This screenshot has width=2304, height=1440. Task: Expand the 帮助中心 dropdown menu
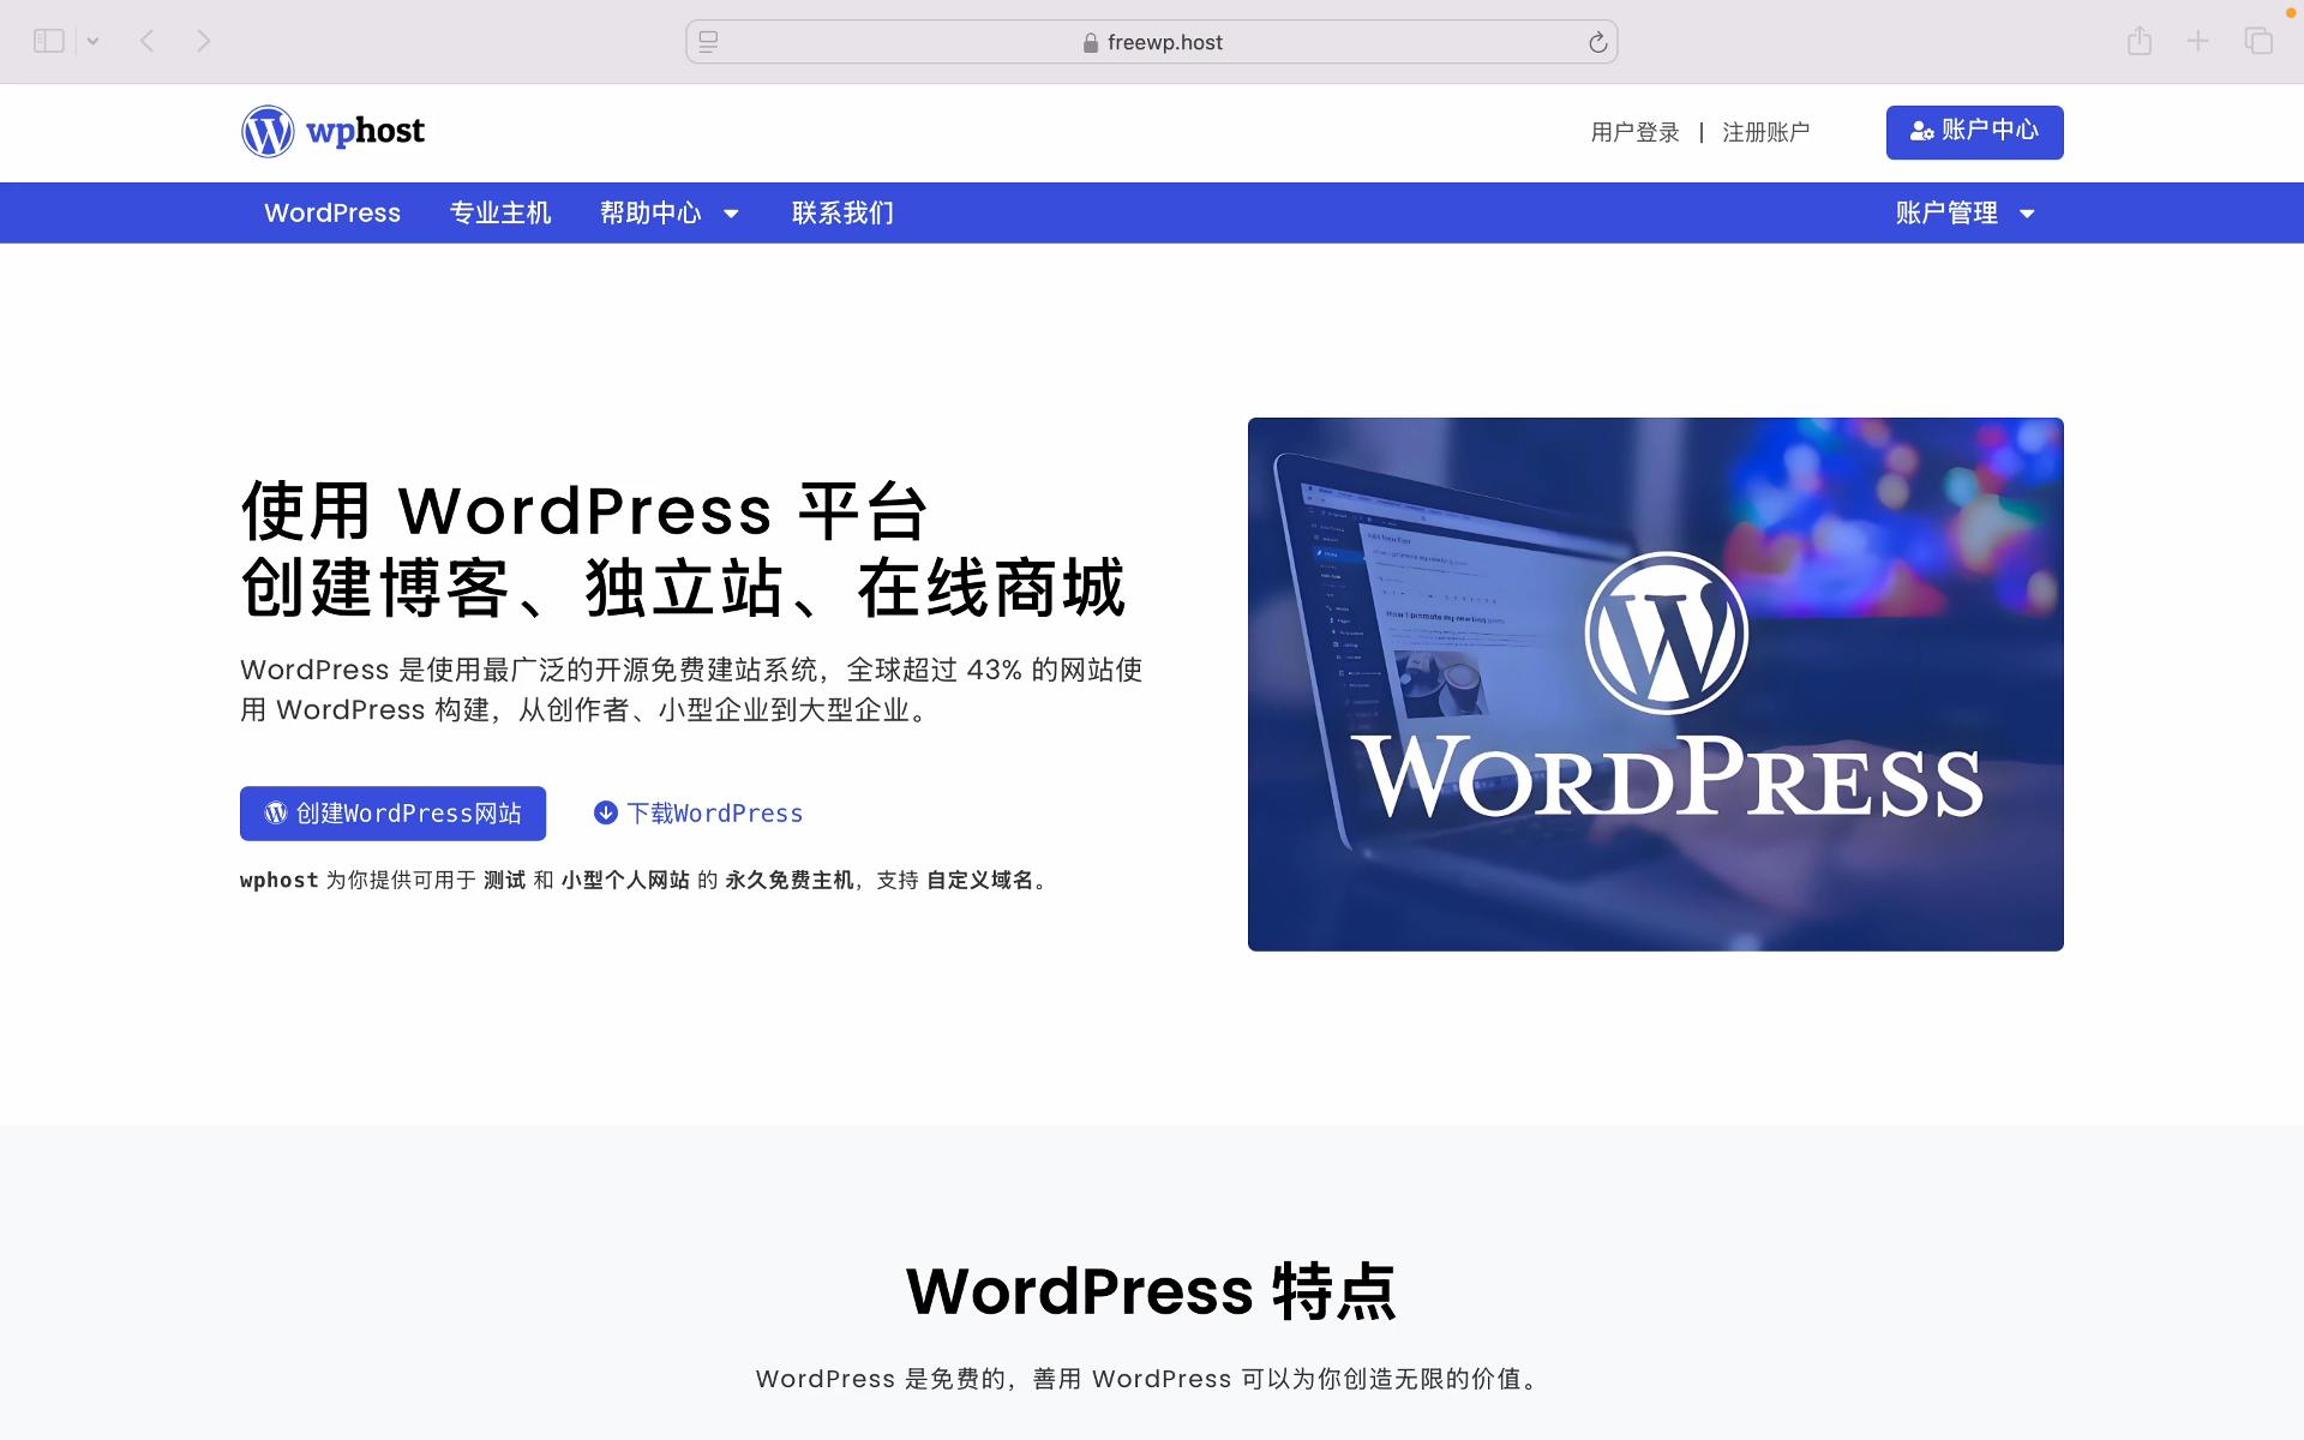(x=669, y=213)
